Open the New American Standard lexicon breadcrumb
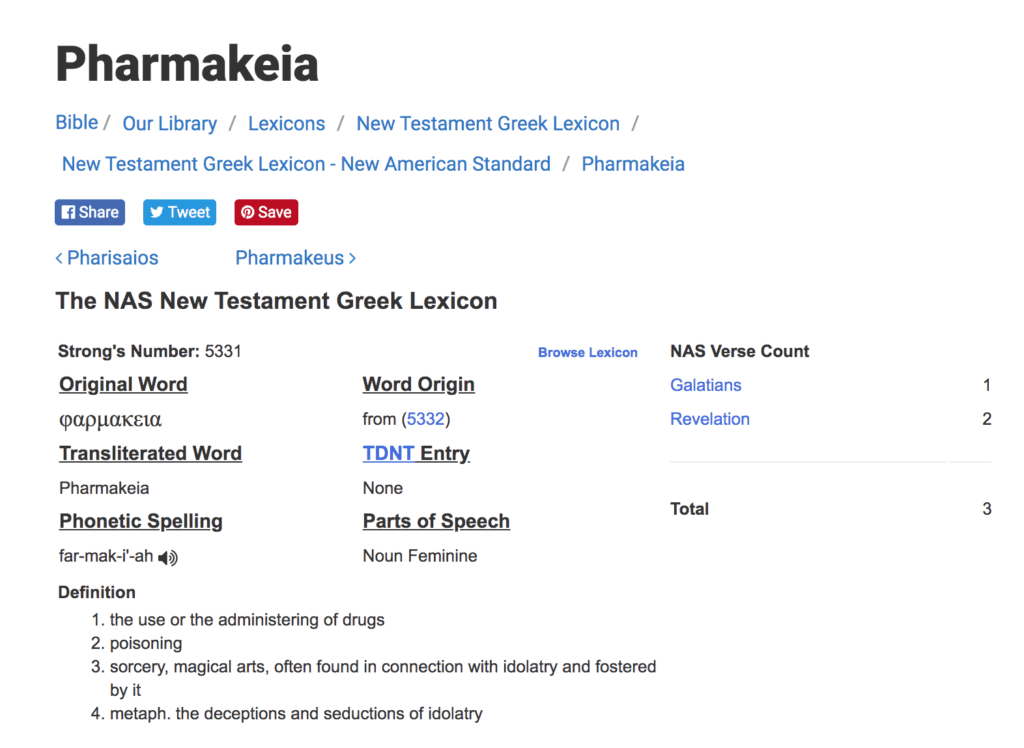Screen dimensions: 1024x748 306,164
